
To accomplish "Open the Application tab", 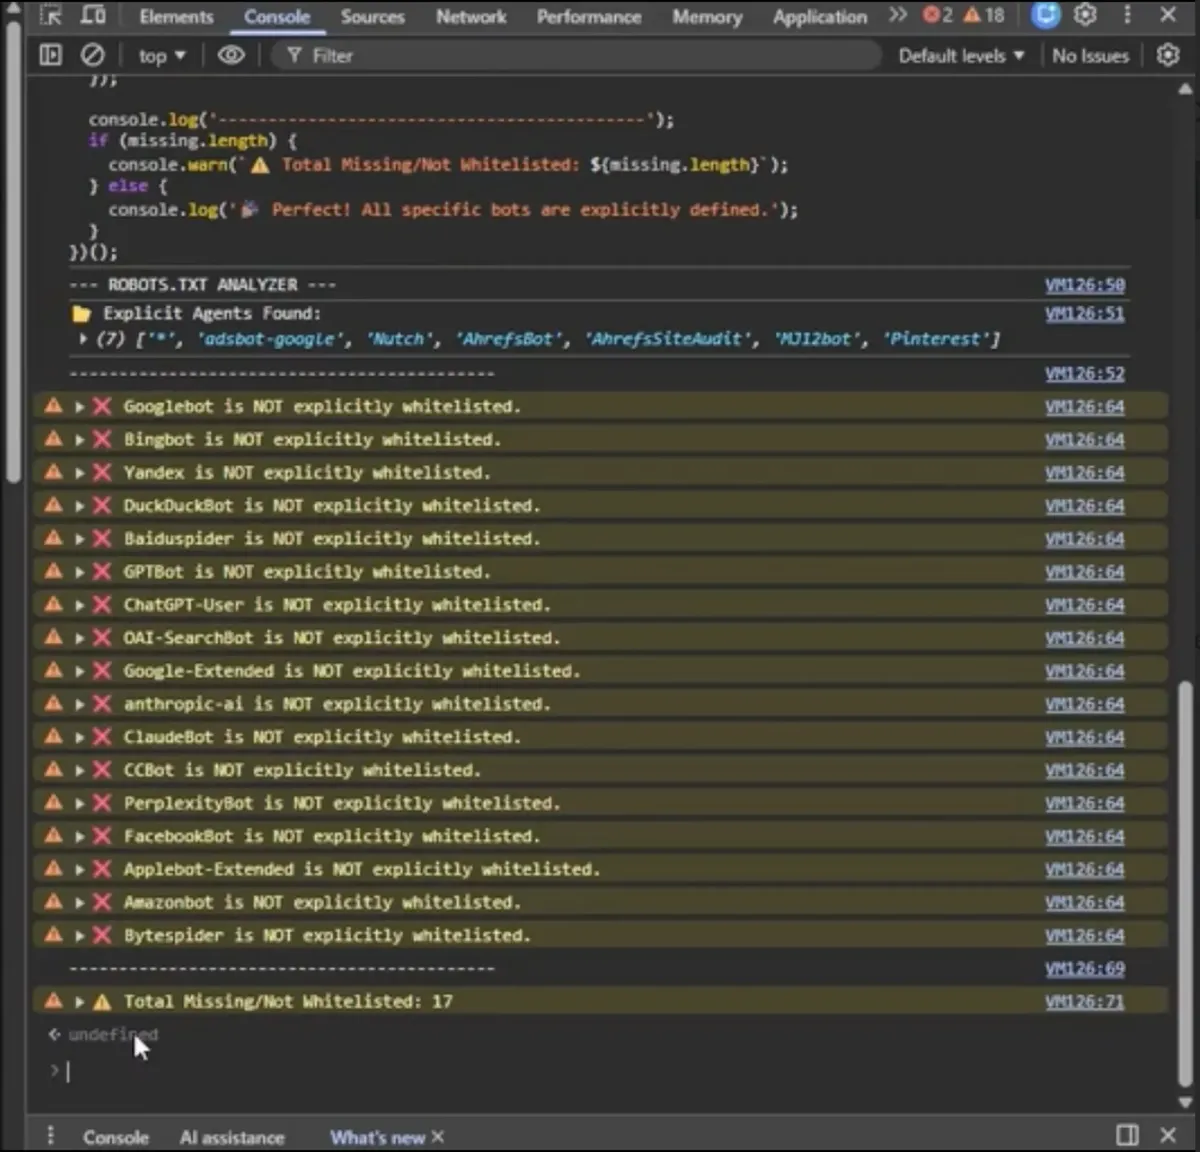I will pyautogui.click(x=820, y=17).
